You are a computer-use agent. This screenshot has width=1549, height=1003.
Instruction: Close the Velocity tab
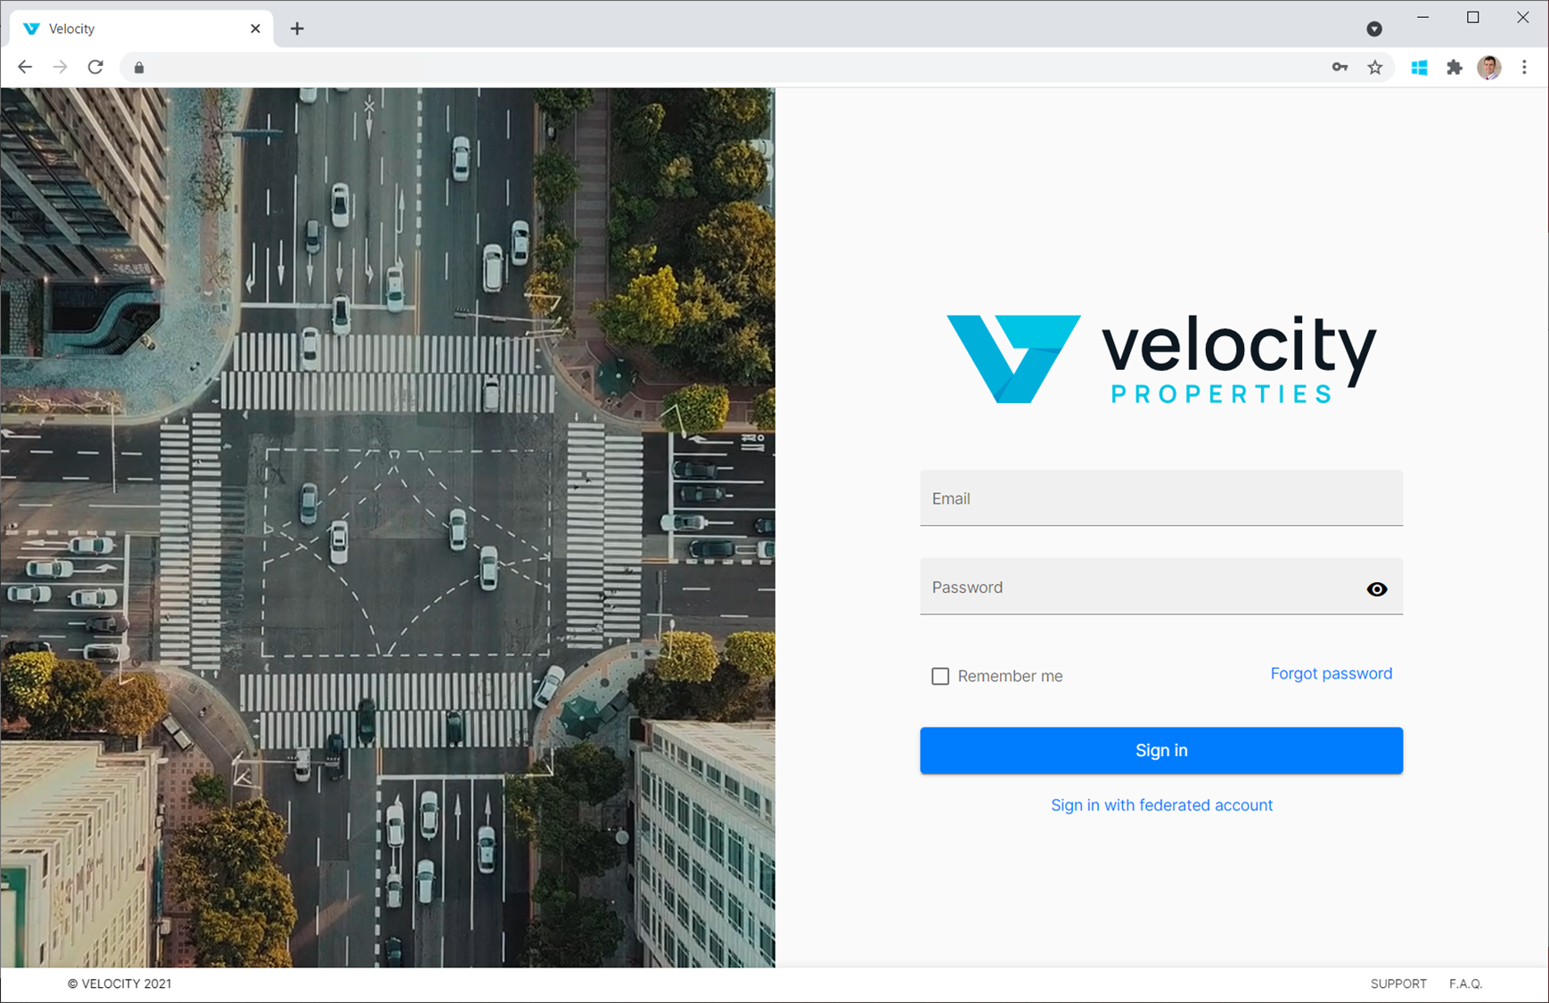click(255, 29)
